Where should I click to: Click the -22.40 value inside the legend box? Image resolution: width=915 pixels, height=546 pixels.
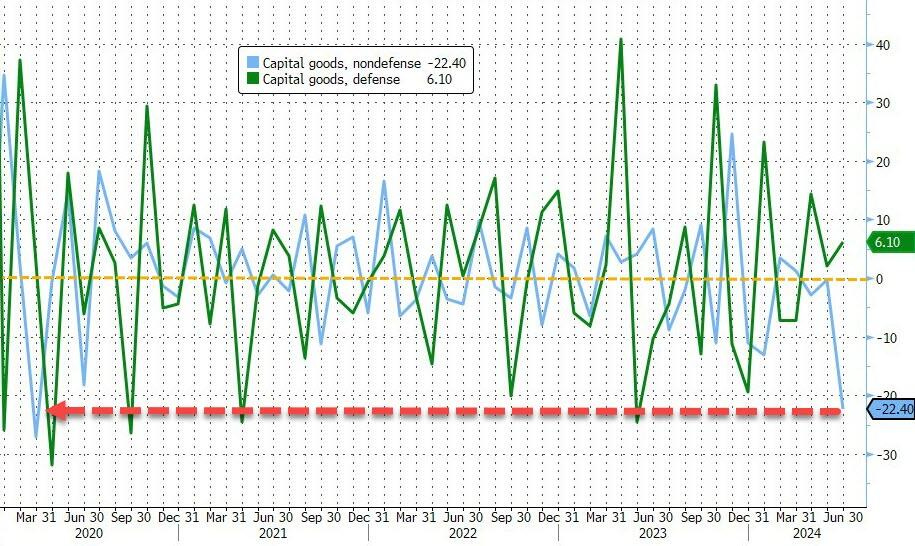[x=445, y=63]
